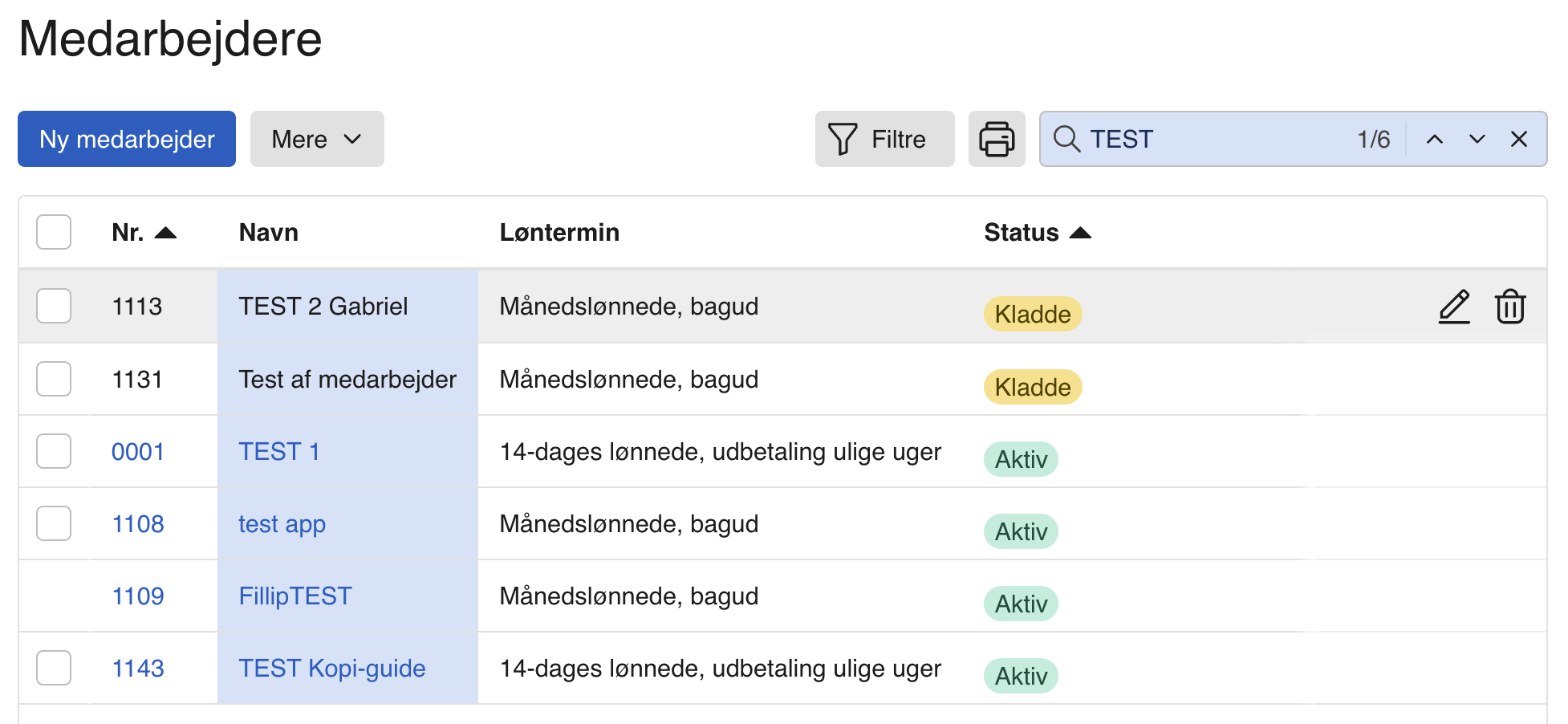Click the Aktiv badge for TEST 1
This screenshot has width=1568, height=724.
click(1021, 459)
